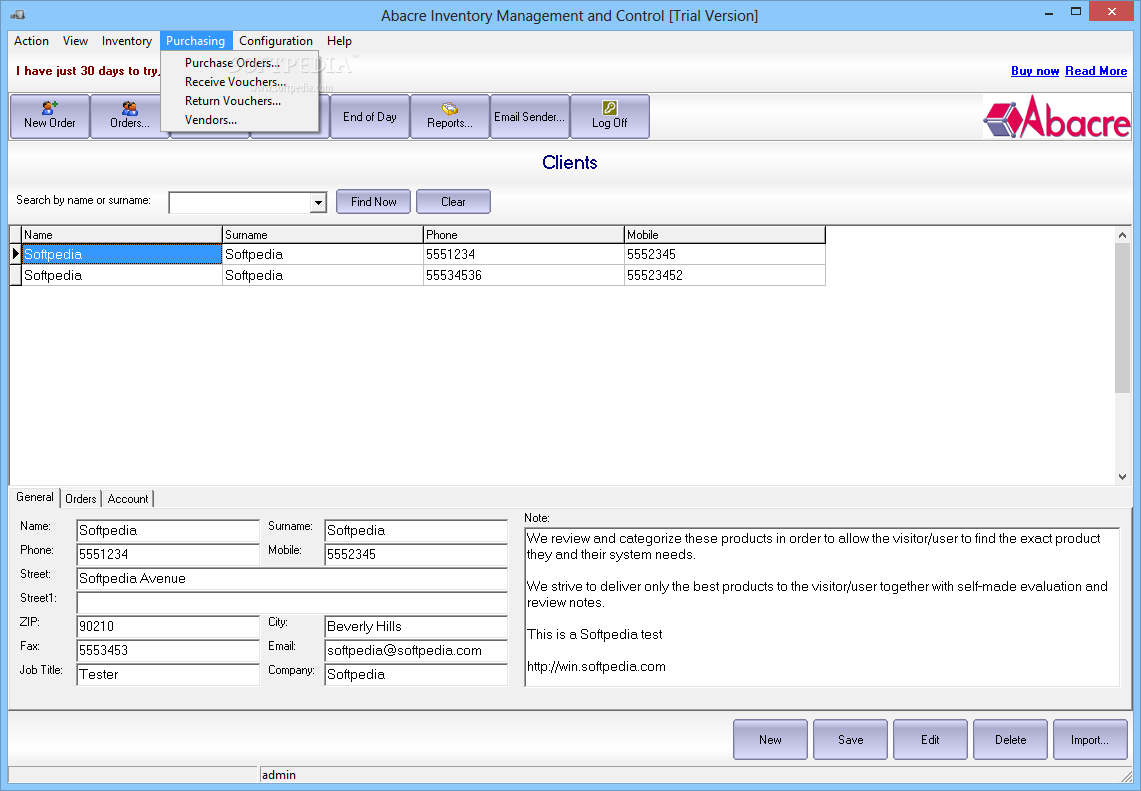The width and height of the screenshot is (1141, 791).
Task: Click the row selector of second client row
Action: point(15,275)
